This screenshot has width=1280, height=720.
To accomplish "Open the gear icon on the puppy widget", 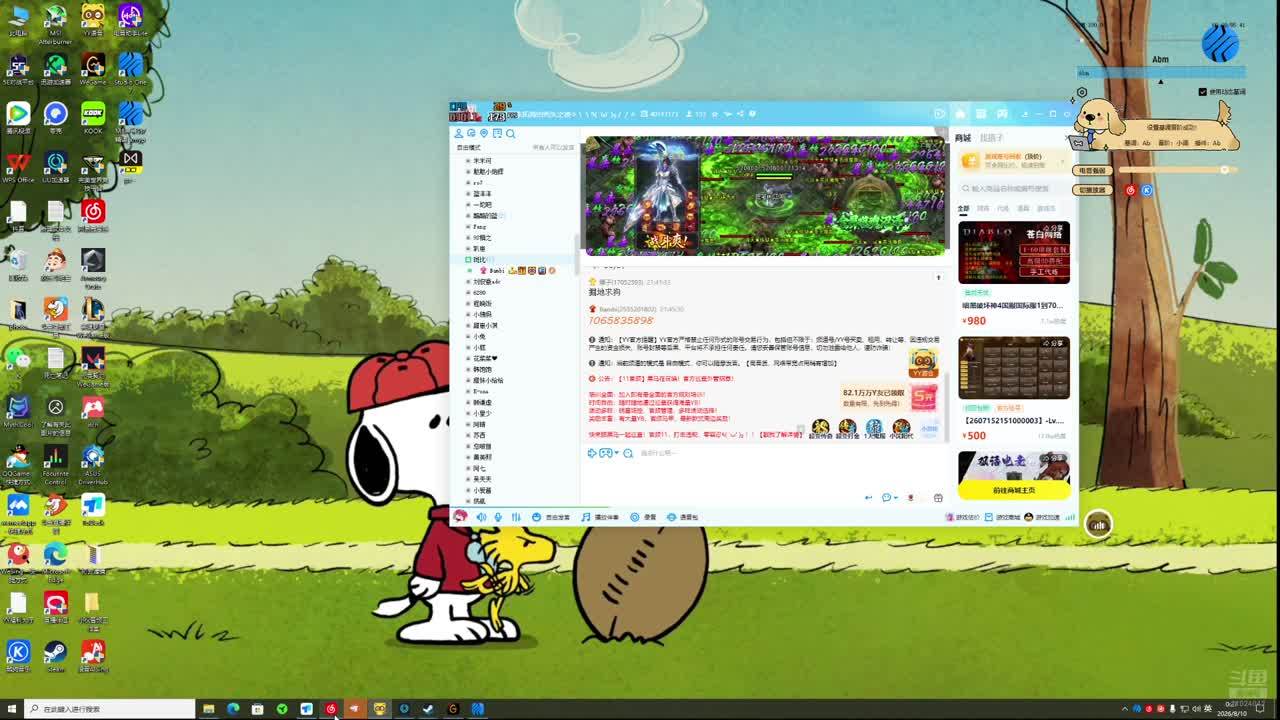I will (1082, 93).
